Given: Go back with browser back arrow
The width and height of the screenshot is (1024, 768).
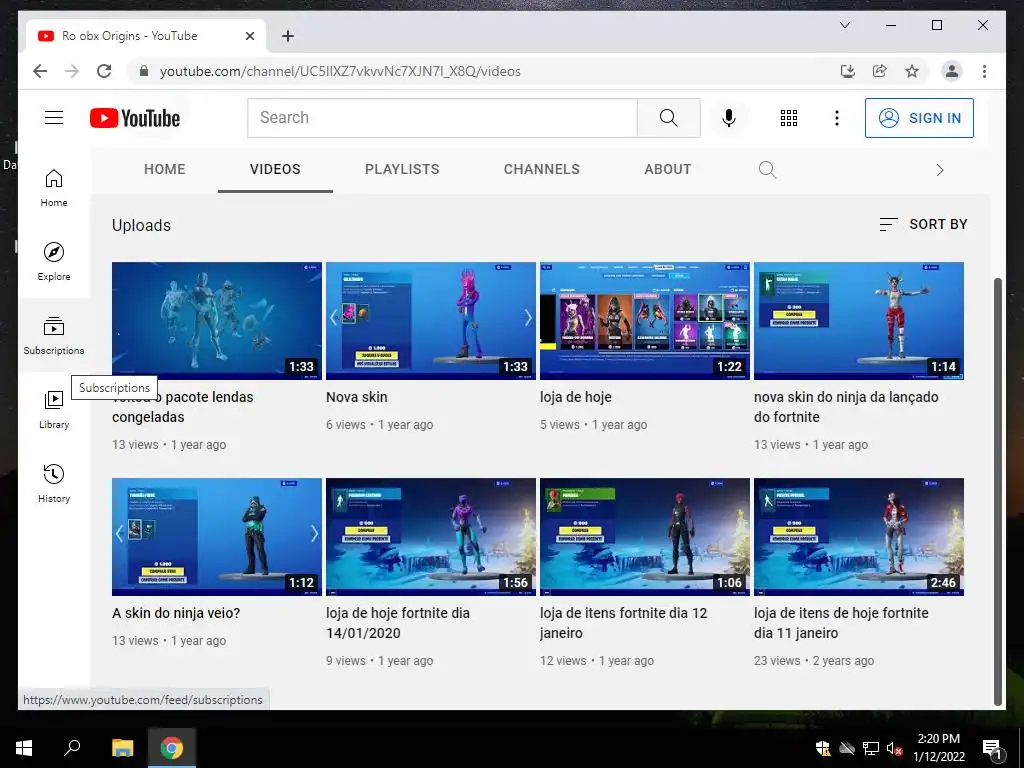Looking at the screenshot, I should [x=40, y=71].
